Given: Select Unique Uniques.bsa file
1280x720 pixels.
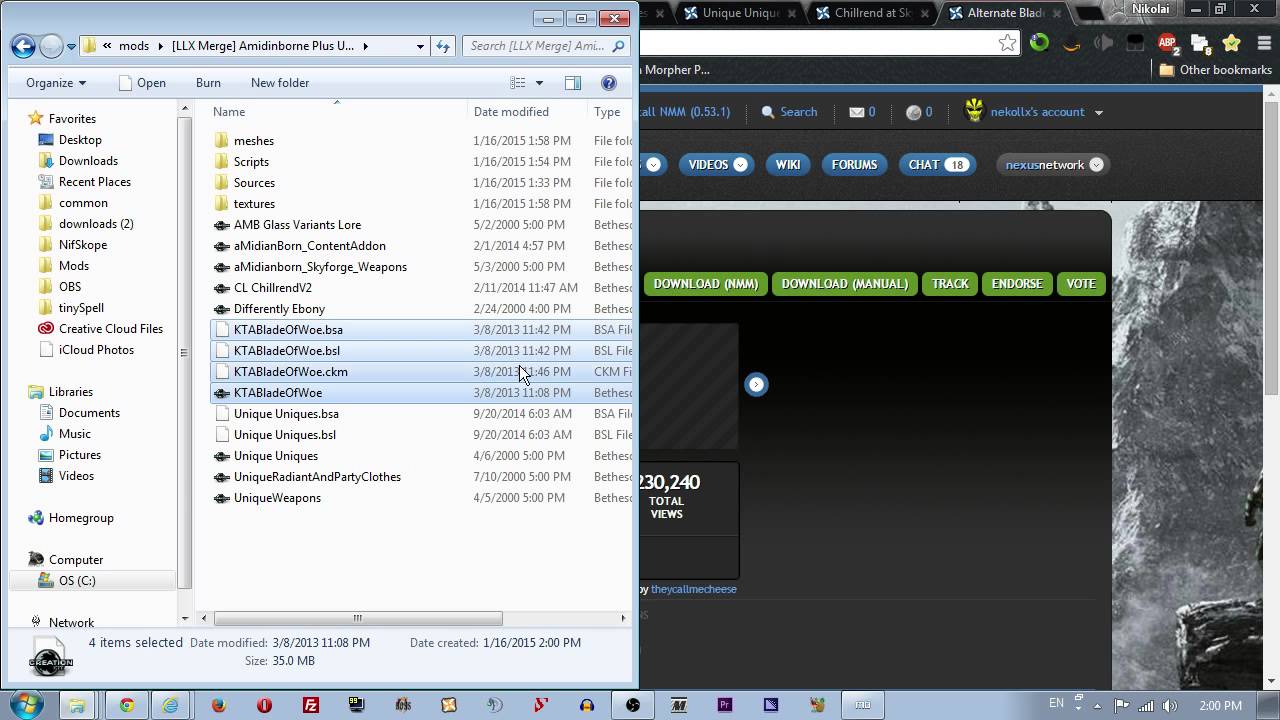Looking at the screenshot, I should [286, 414].
